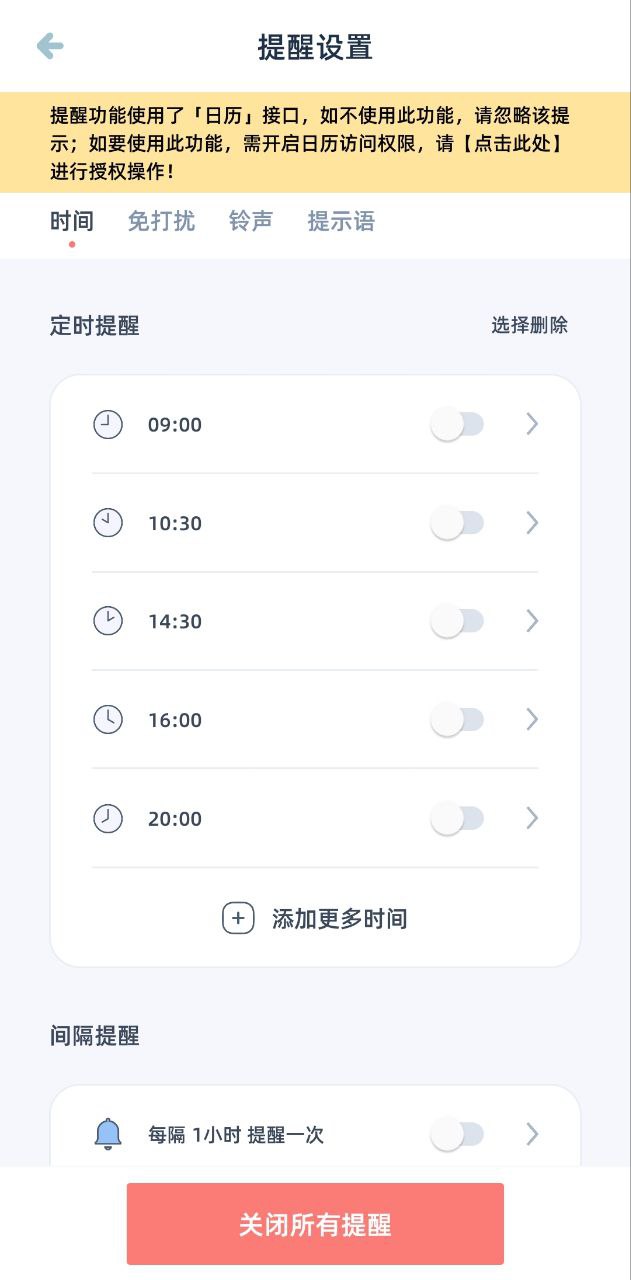This screenshot has width=631, height=1280.
Task: Open interval reminder settings chevron
Action: pos(532,1134)
